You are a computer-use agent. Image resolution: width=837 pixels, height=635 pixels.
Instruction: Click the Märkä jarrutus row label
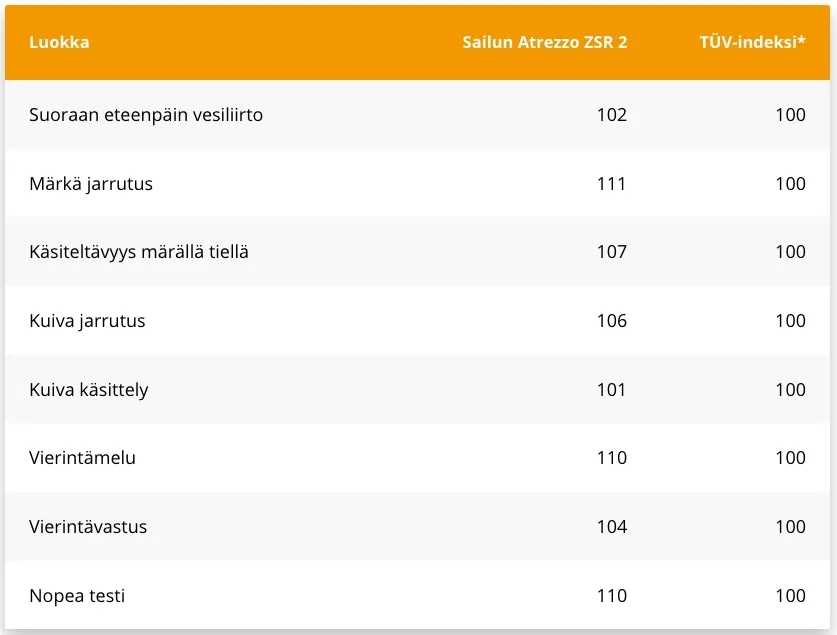(91, 184)
